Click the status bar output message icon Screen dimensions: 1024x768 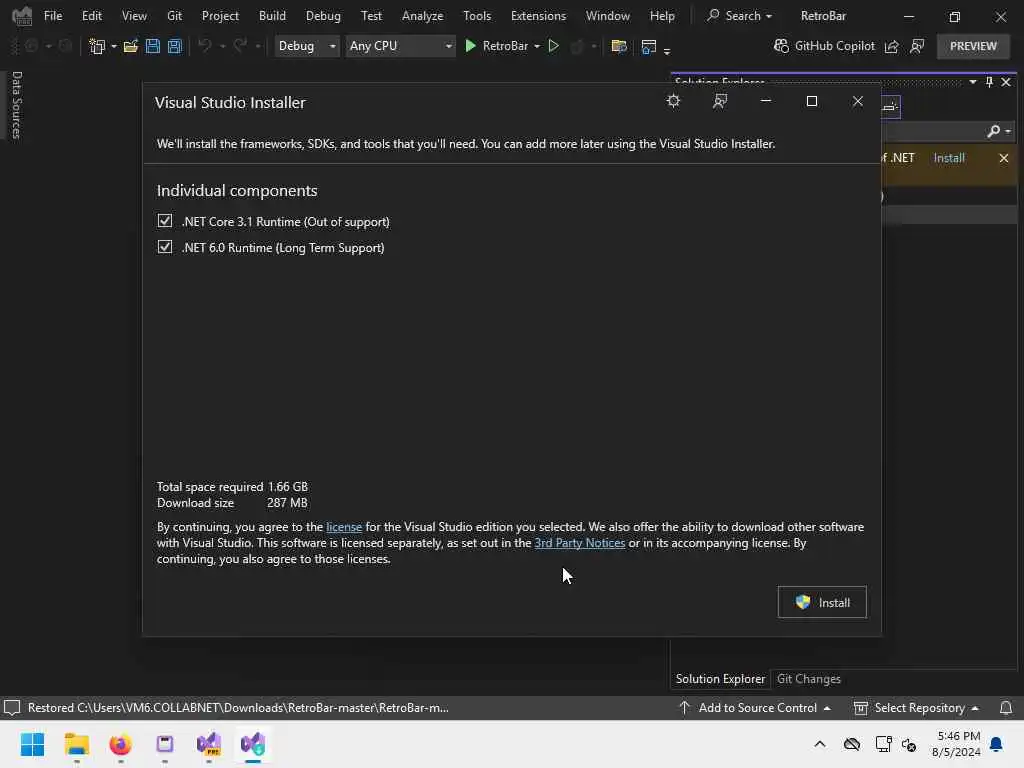click(12, 707)
